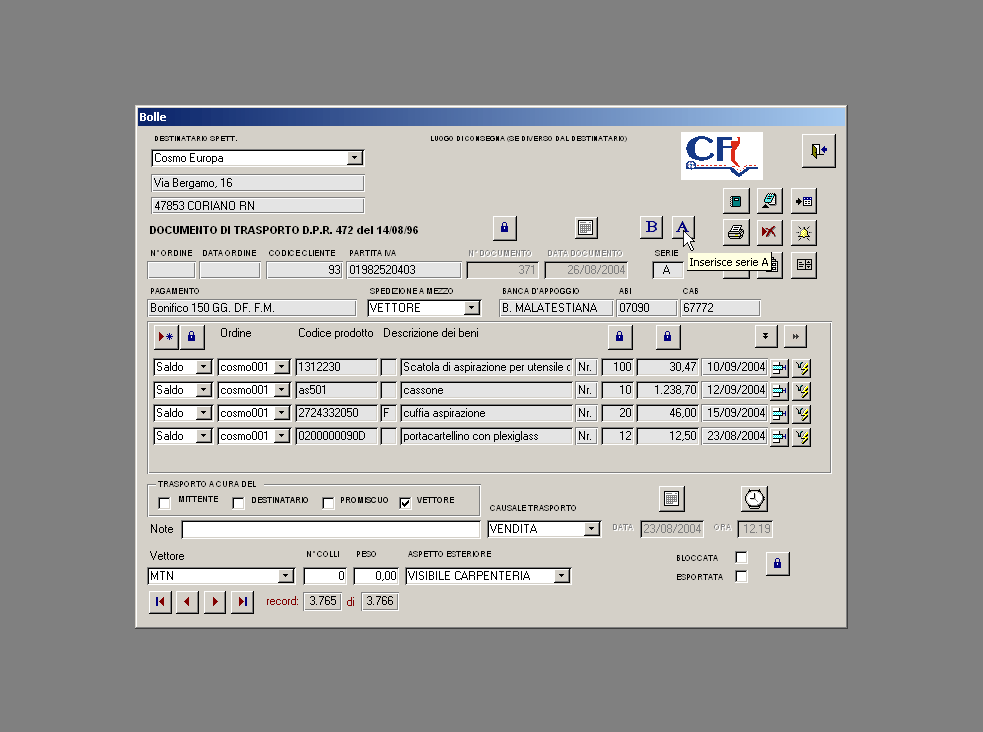Click the lock icon beside BLOCCATA
This screenshot has width=983, height=732.
click(777, 563)
